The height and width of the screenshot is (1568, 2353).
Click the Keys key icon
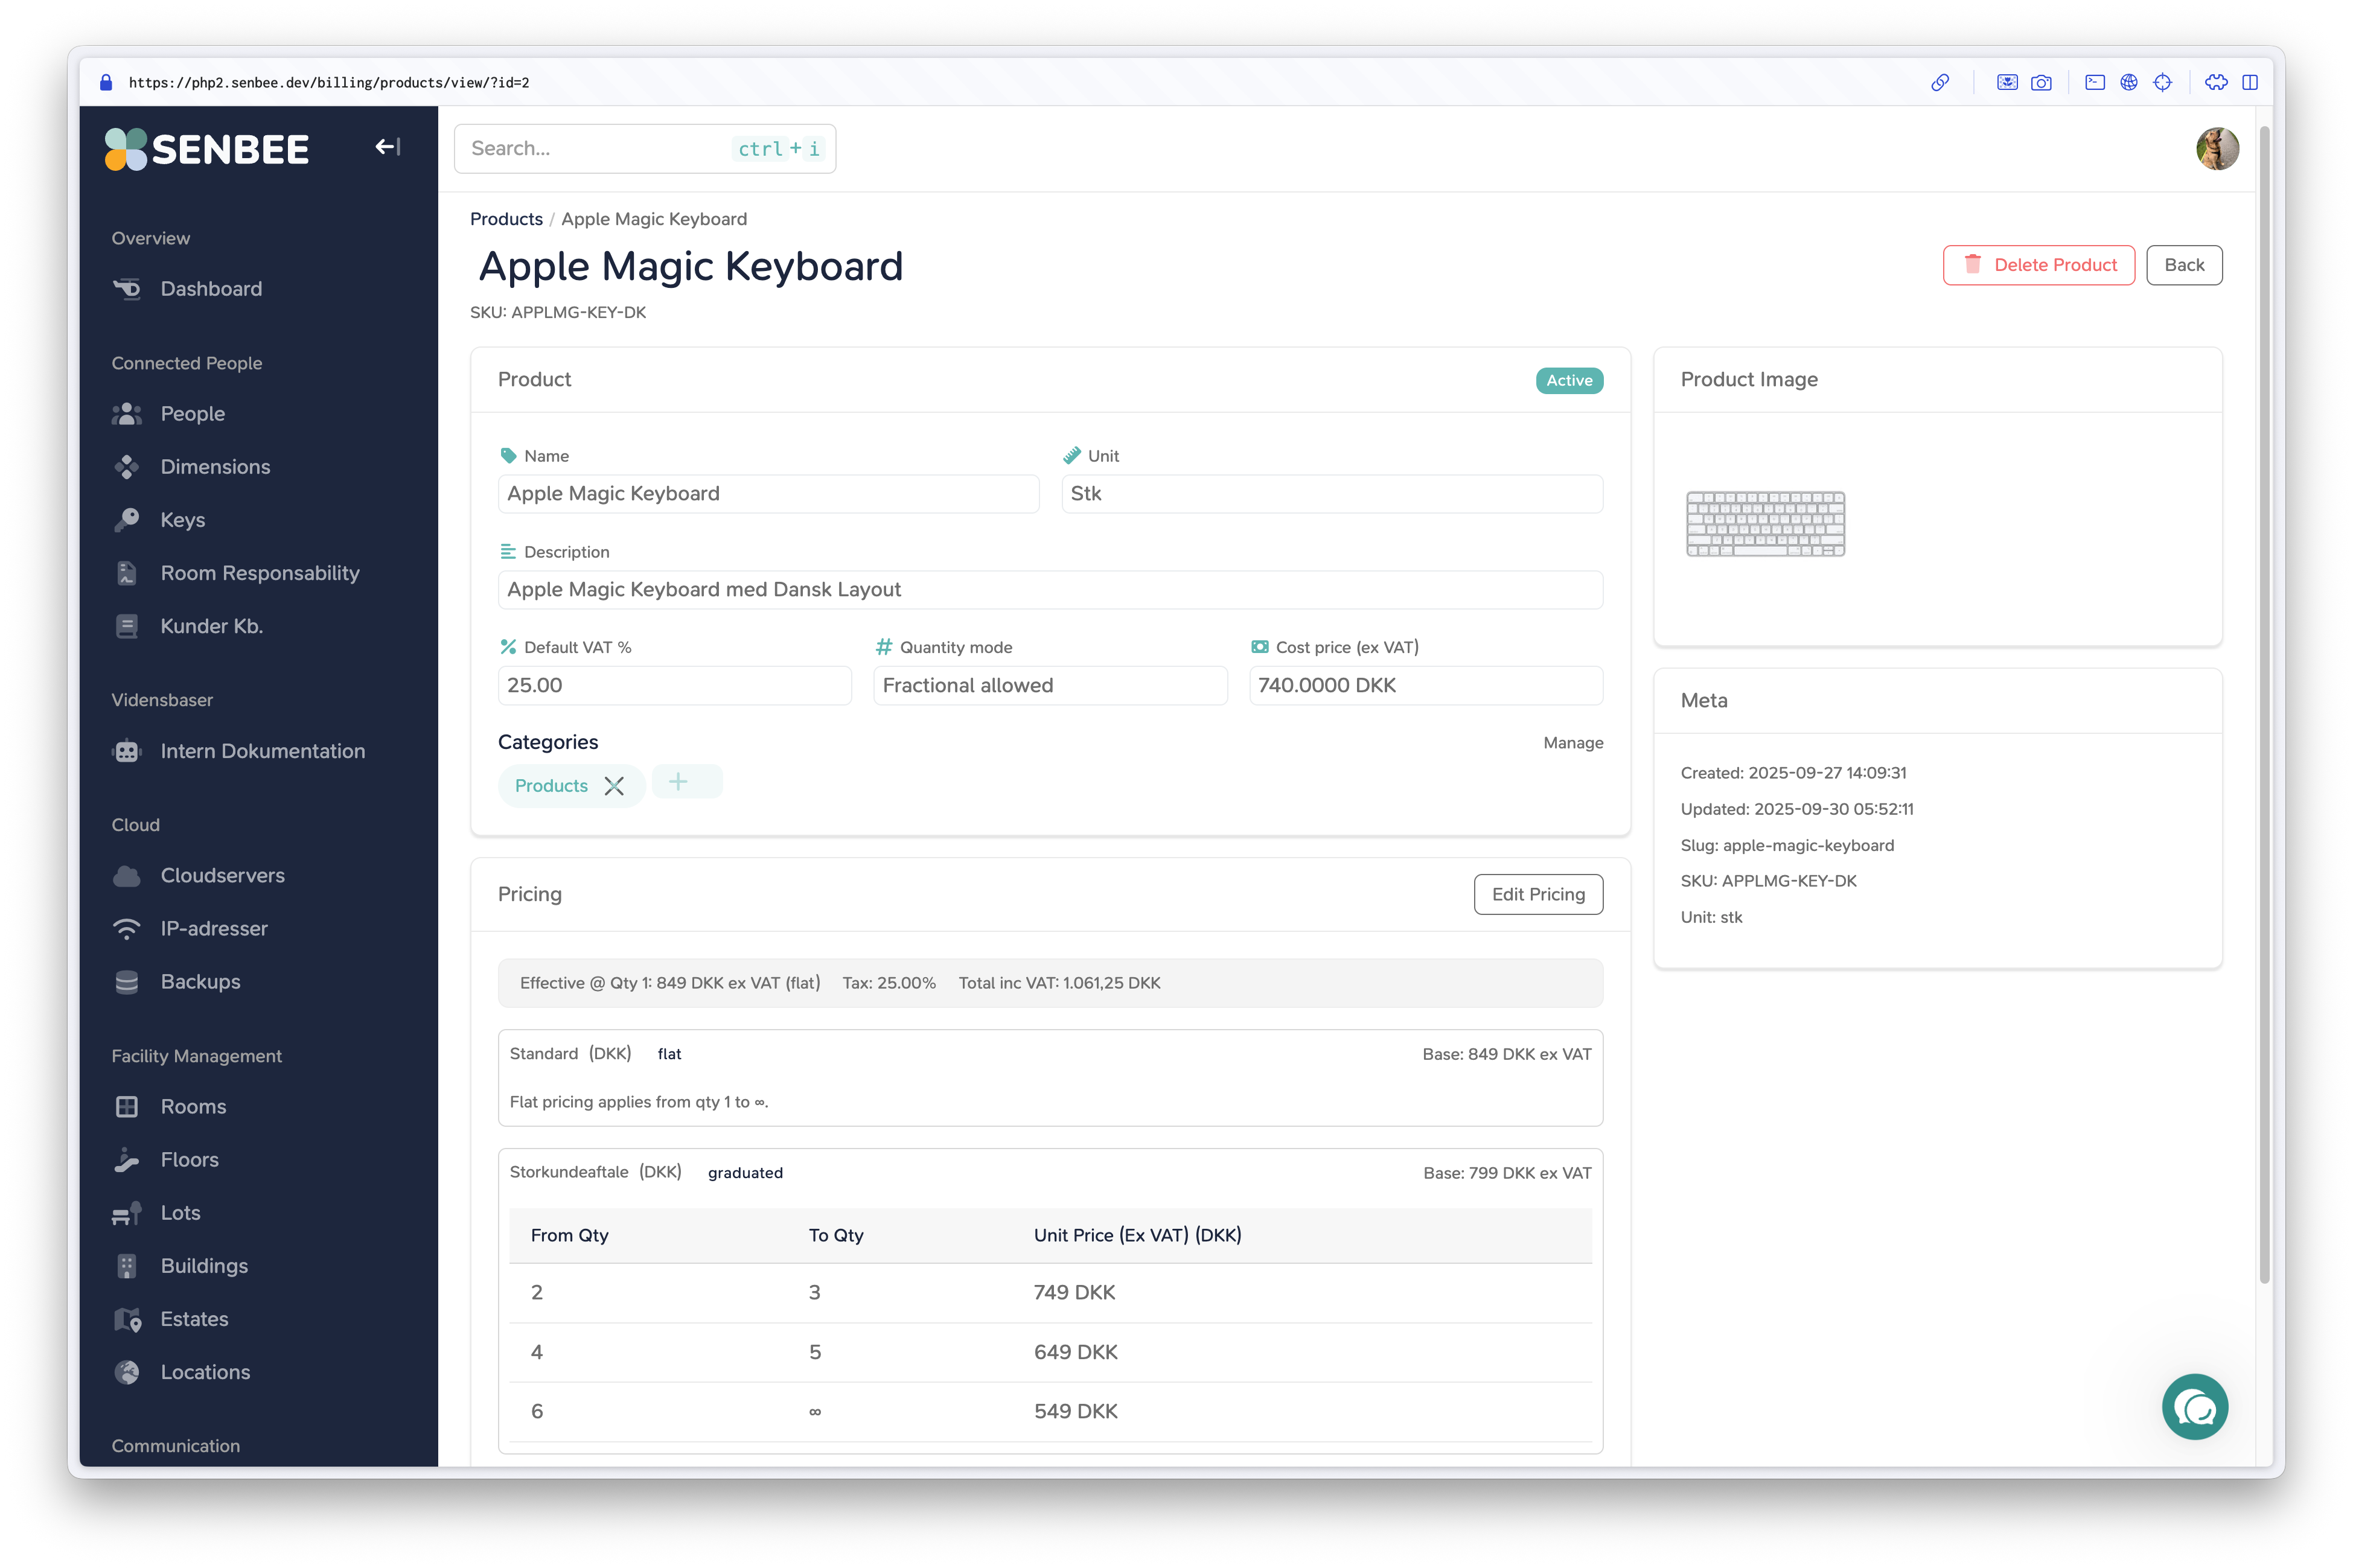127,520
